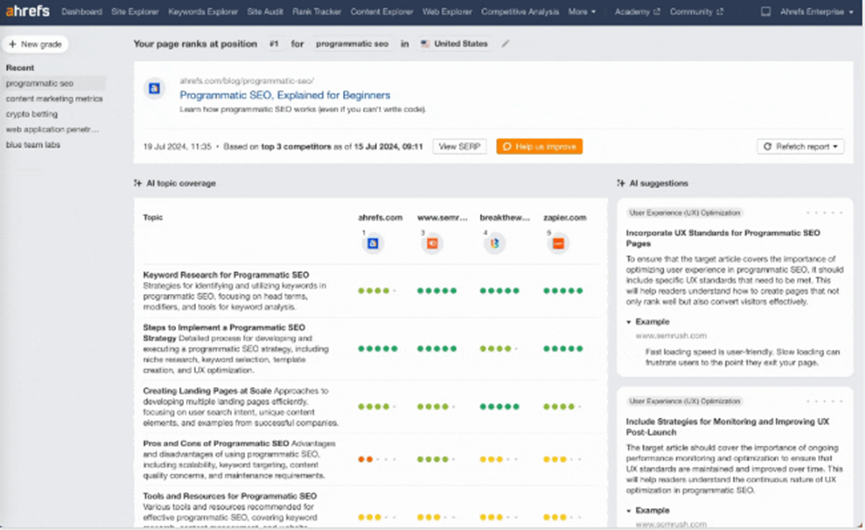The image size is (865, 530).
Task: Click semrush score dots for Creating Landing Pages
Action: 436,407
